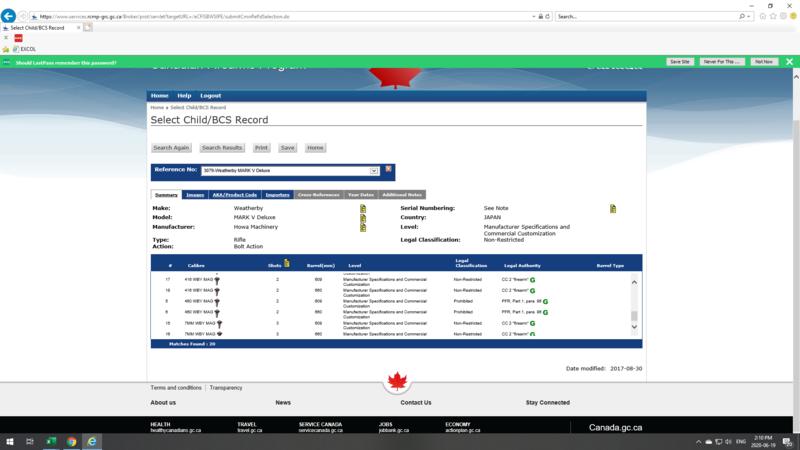This screenshot has width=800, height=450.
Task: Click Home in the blue menu bar
Action: pos(160,96)
